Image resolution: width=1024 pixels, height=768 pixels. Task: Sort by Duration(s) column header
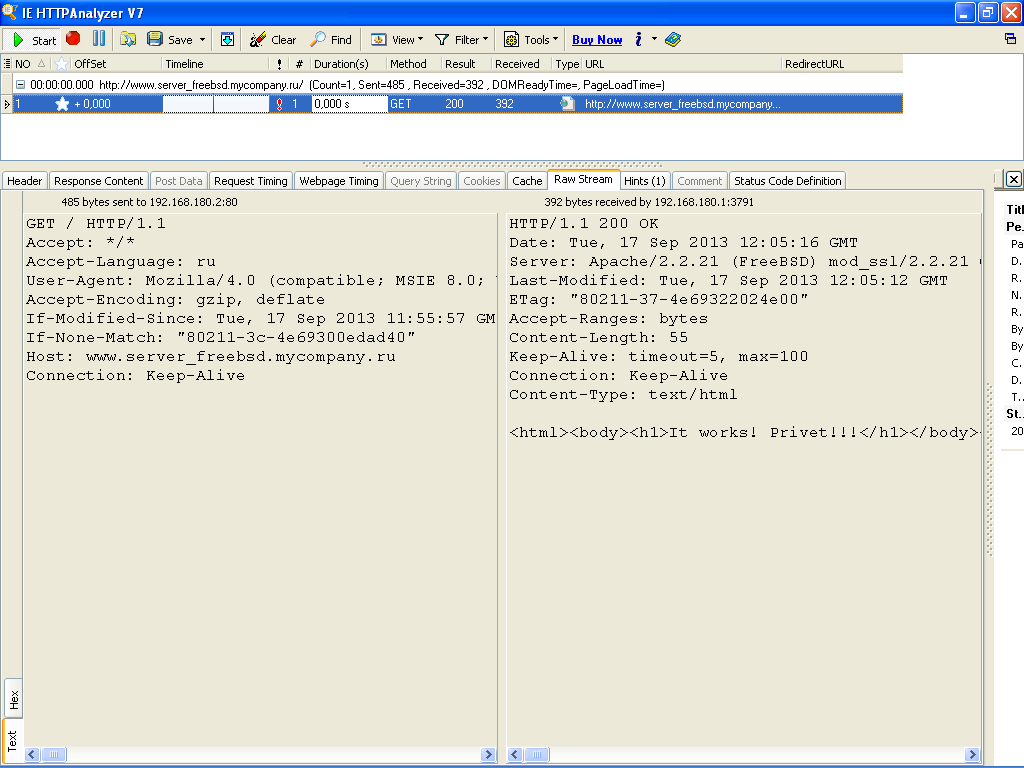pos(349,63)
